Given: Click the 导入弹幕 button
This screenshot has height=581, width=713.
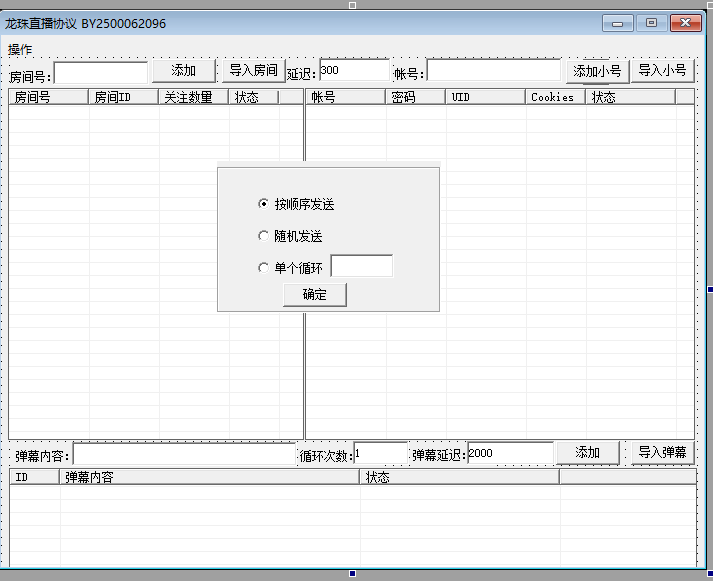Looking at the screenshot, I should [x=662, y=453].
